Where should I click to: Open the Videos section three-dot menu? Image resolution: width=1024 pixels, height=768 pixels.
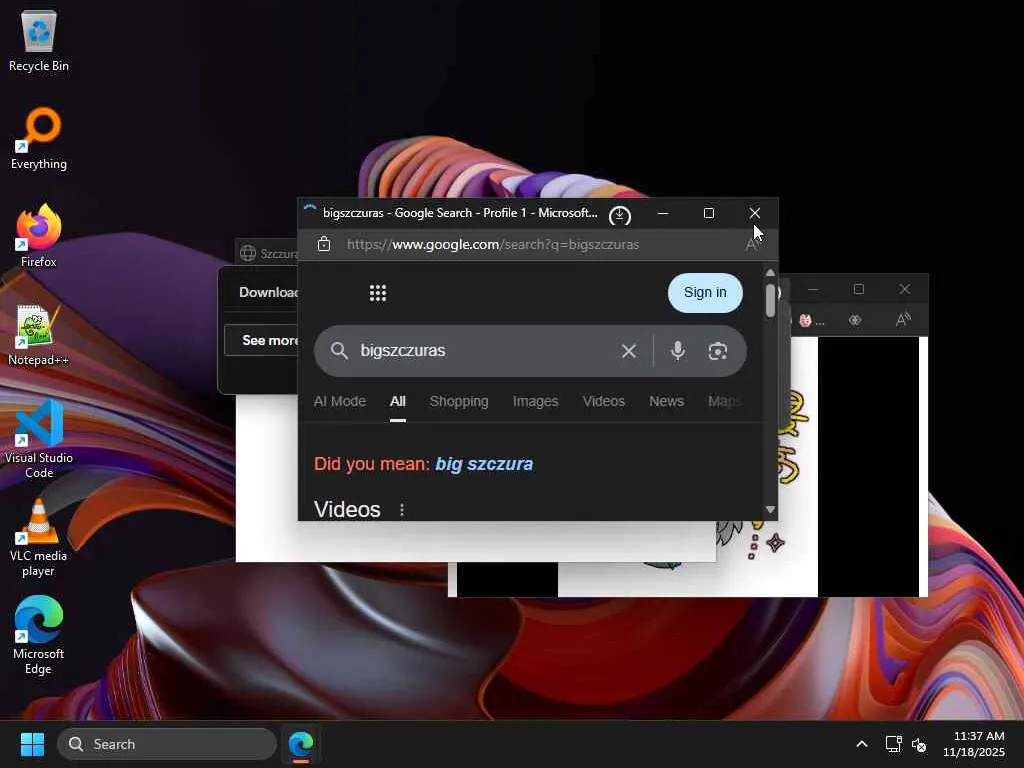click(x=402, y=510)
